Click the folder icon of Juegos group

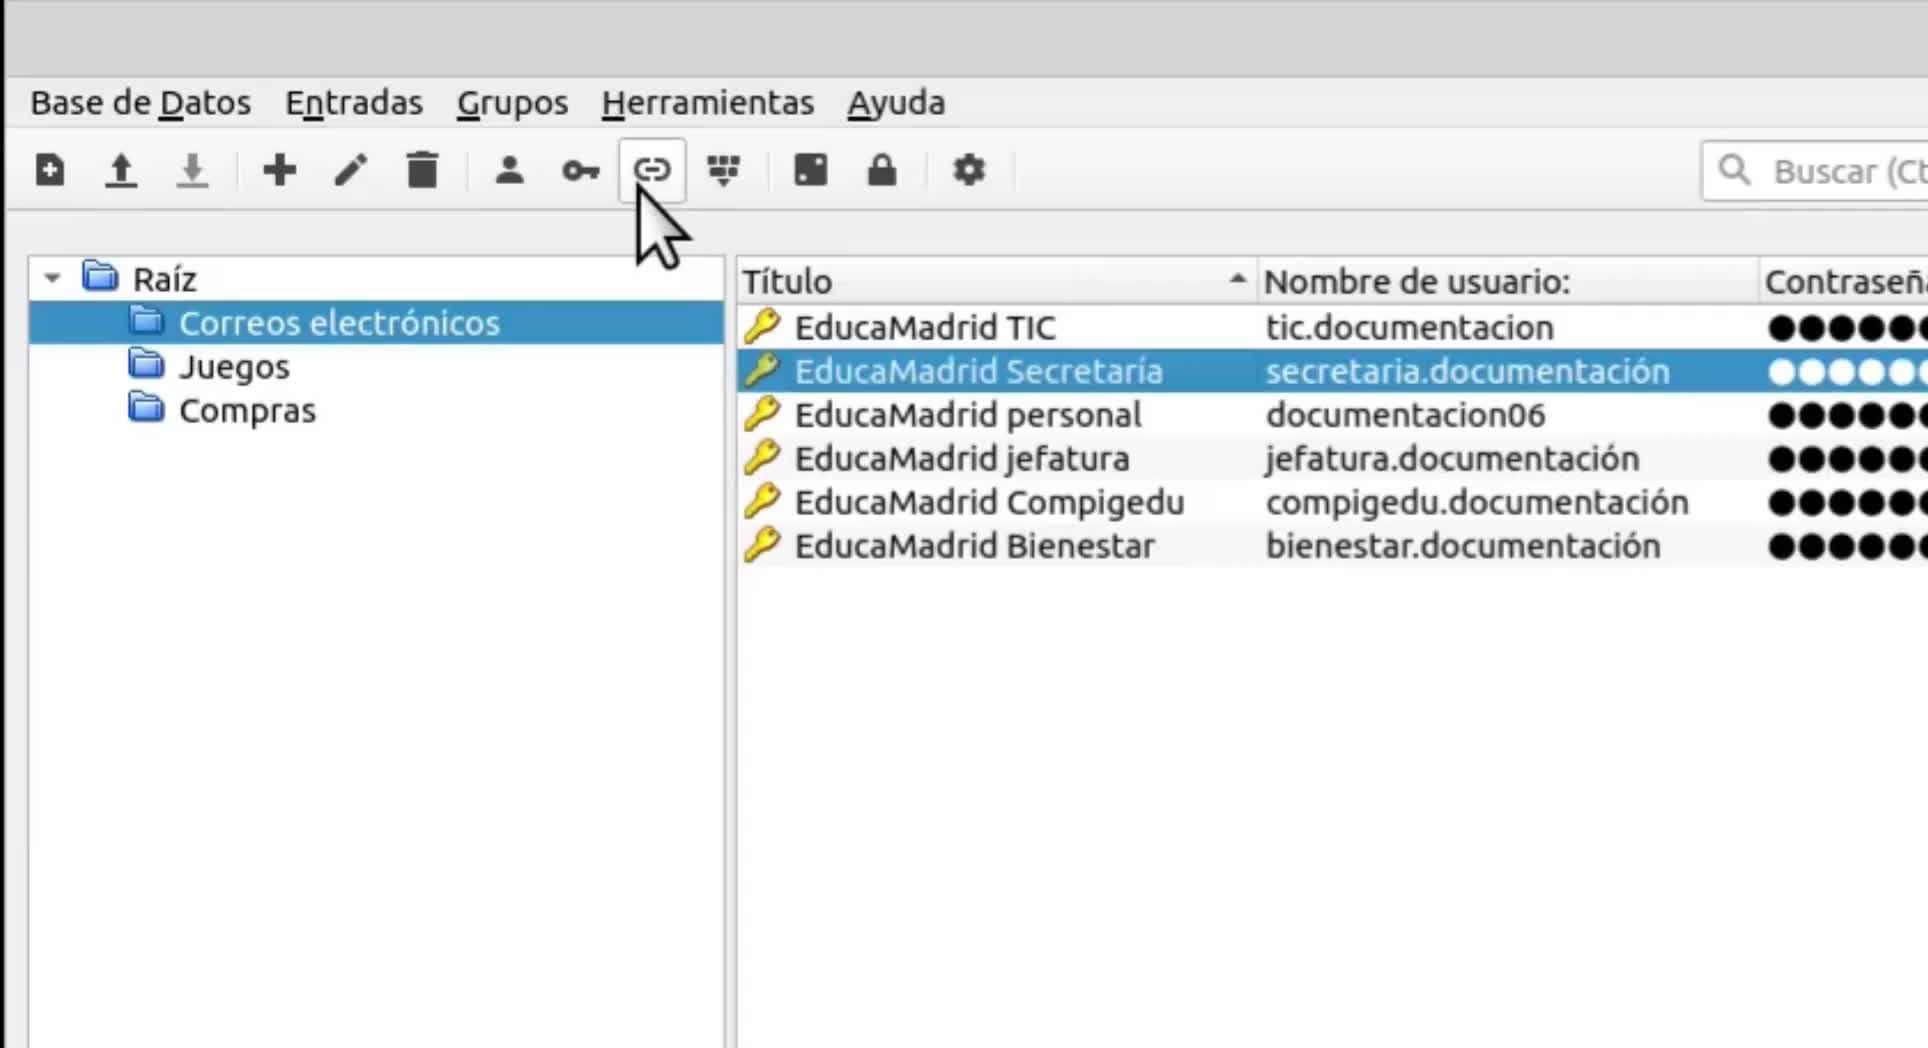(146, 364)
